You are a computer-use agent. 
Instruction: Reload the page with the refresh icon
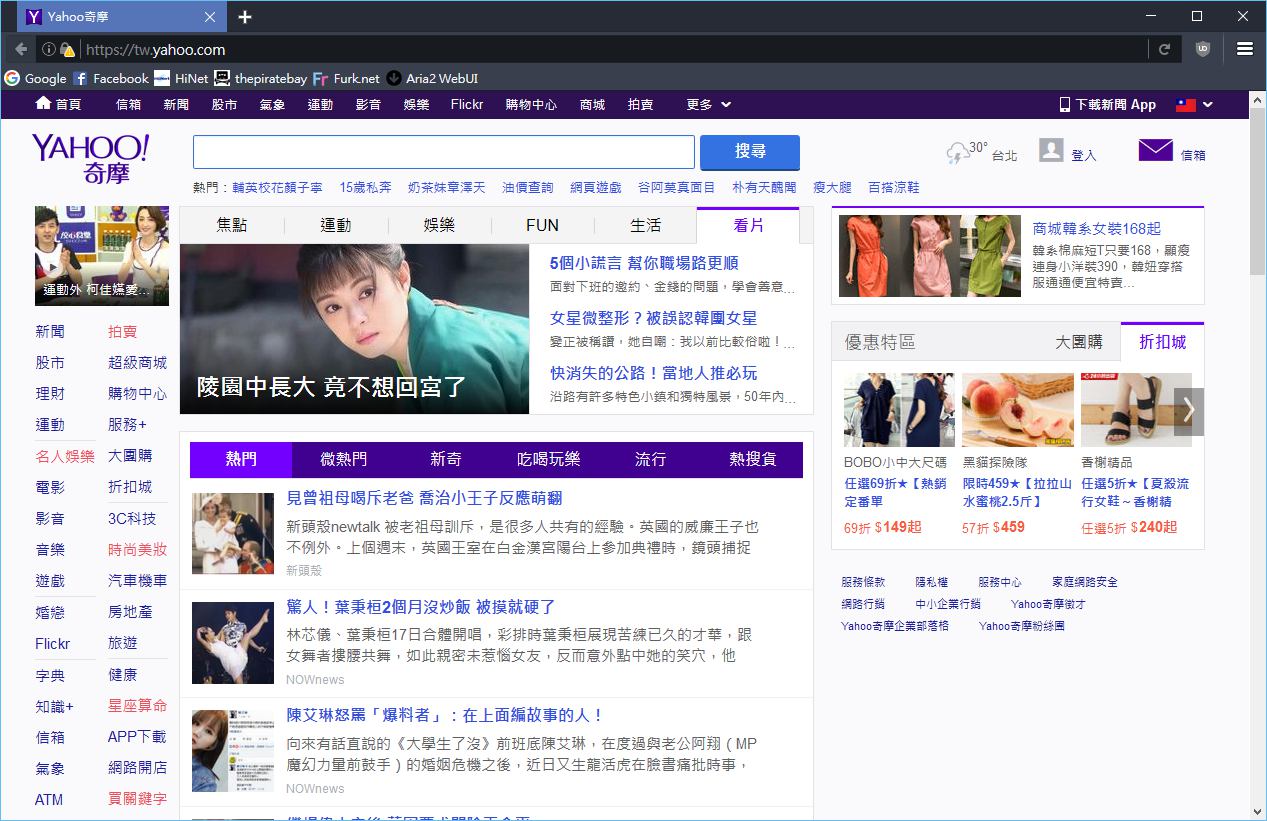(x=1164, y=49)
